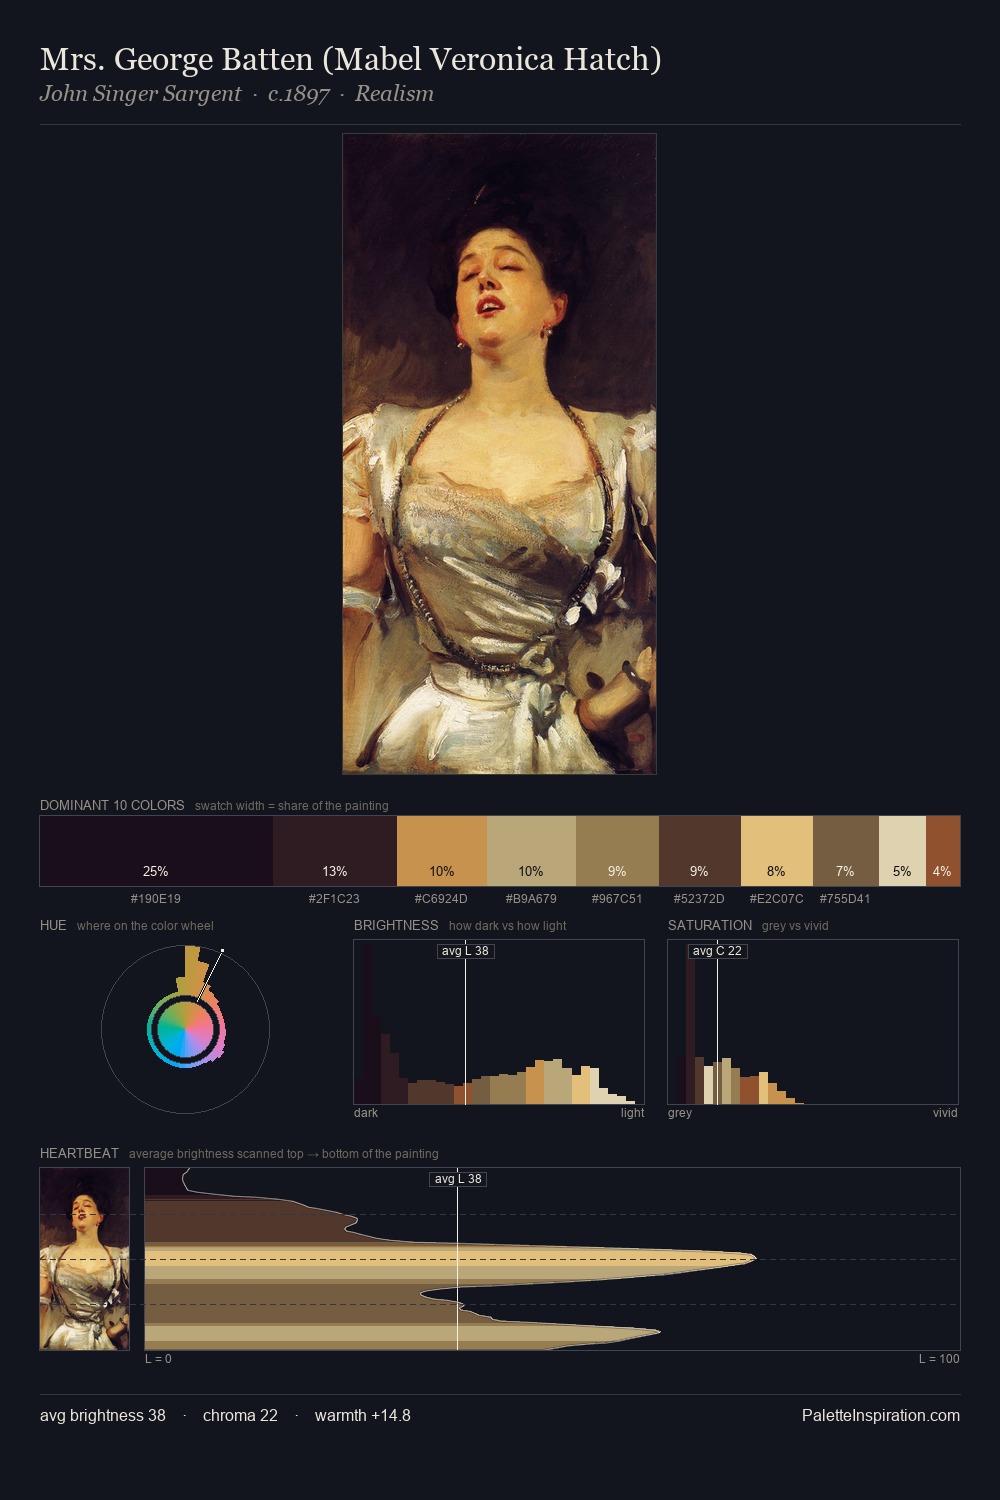Click the 'dark' axis label under brightness
Viewport: 1000px width, 1500px height.
[366, 1113]
